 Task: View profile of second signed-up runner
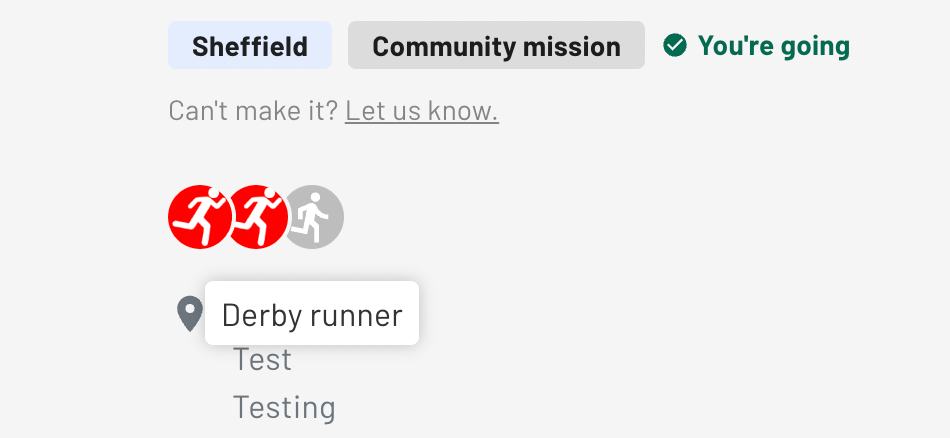point(257,216)
